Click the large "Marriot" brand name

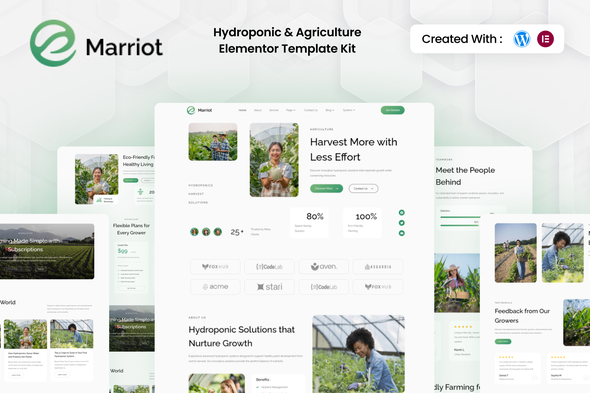pyautogui.click(x=124, y=47)
